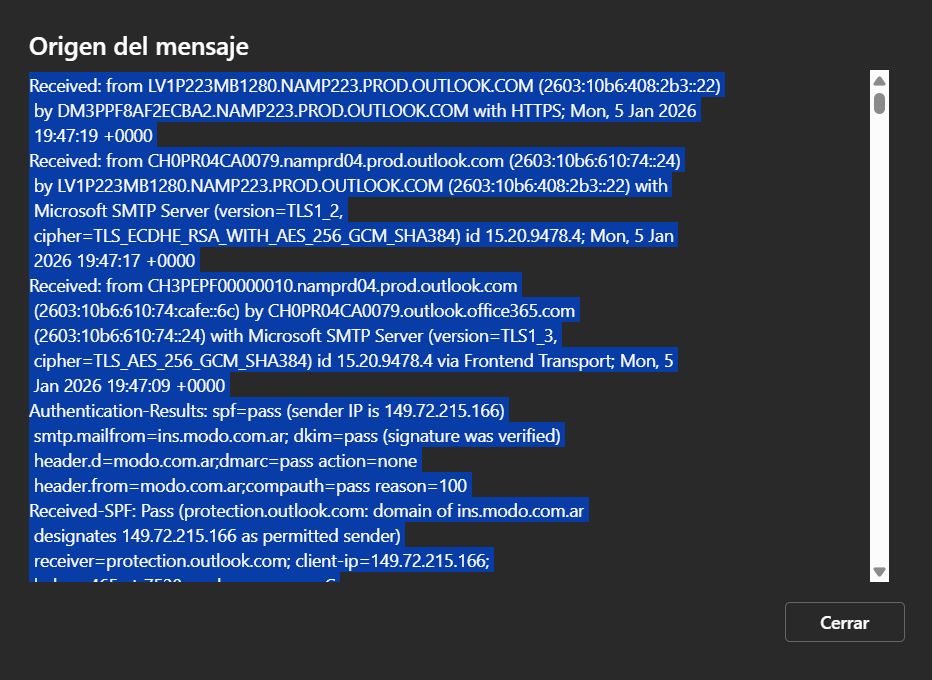The image size is (932, 680).
Task: Click the Cerrar button
Action: [844, 622]
